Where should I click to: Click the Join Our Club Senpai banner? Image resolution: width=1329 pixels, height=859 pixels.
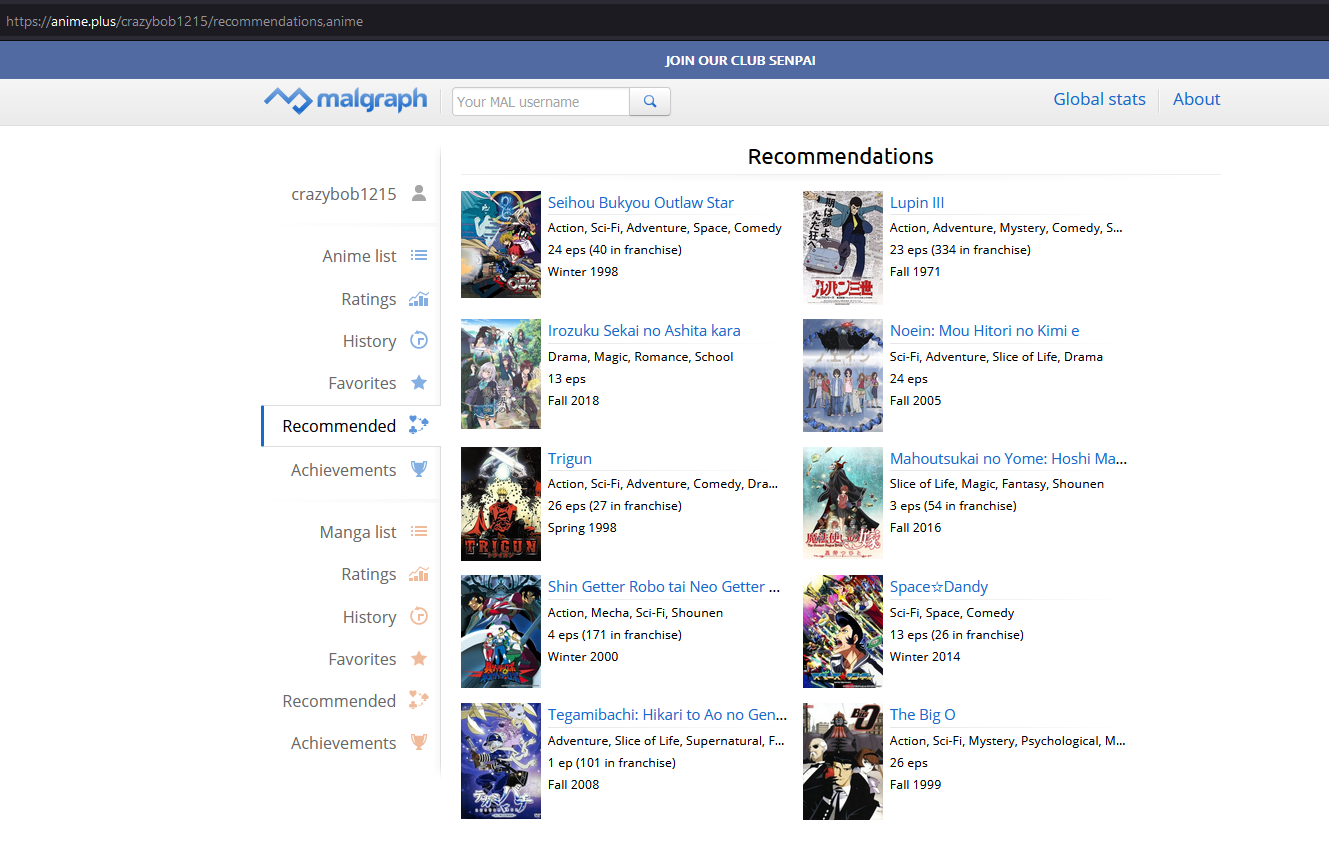[x=740, y=61]
